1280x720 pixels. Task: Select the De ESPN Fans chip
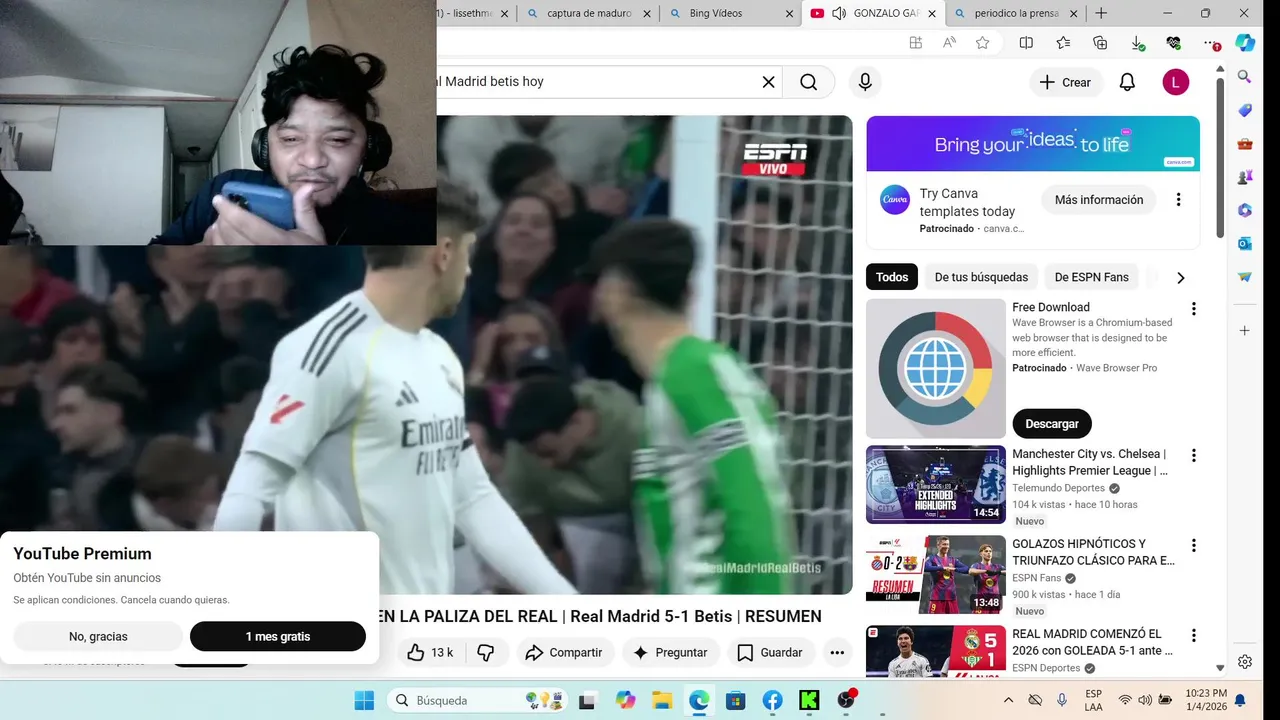pos(1091,277)
